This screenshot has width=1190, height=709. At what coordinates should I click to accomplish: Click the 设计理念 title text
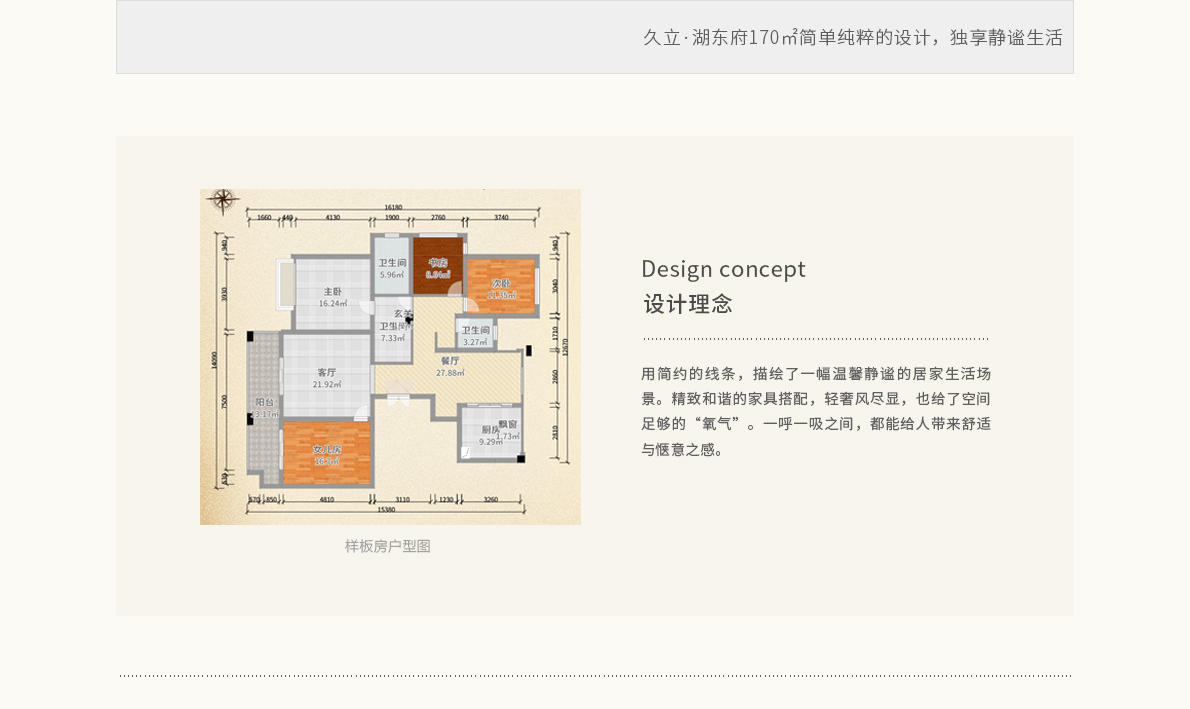(688, 304)
